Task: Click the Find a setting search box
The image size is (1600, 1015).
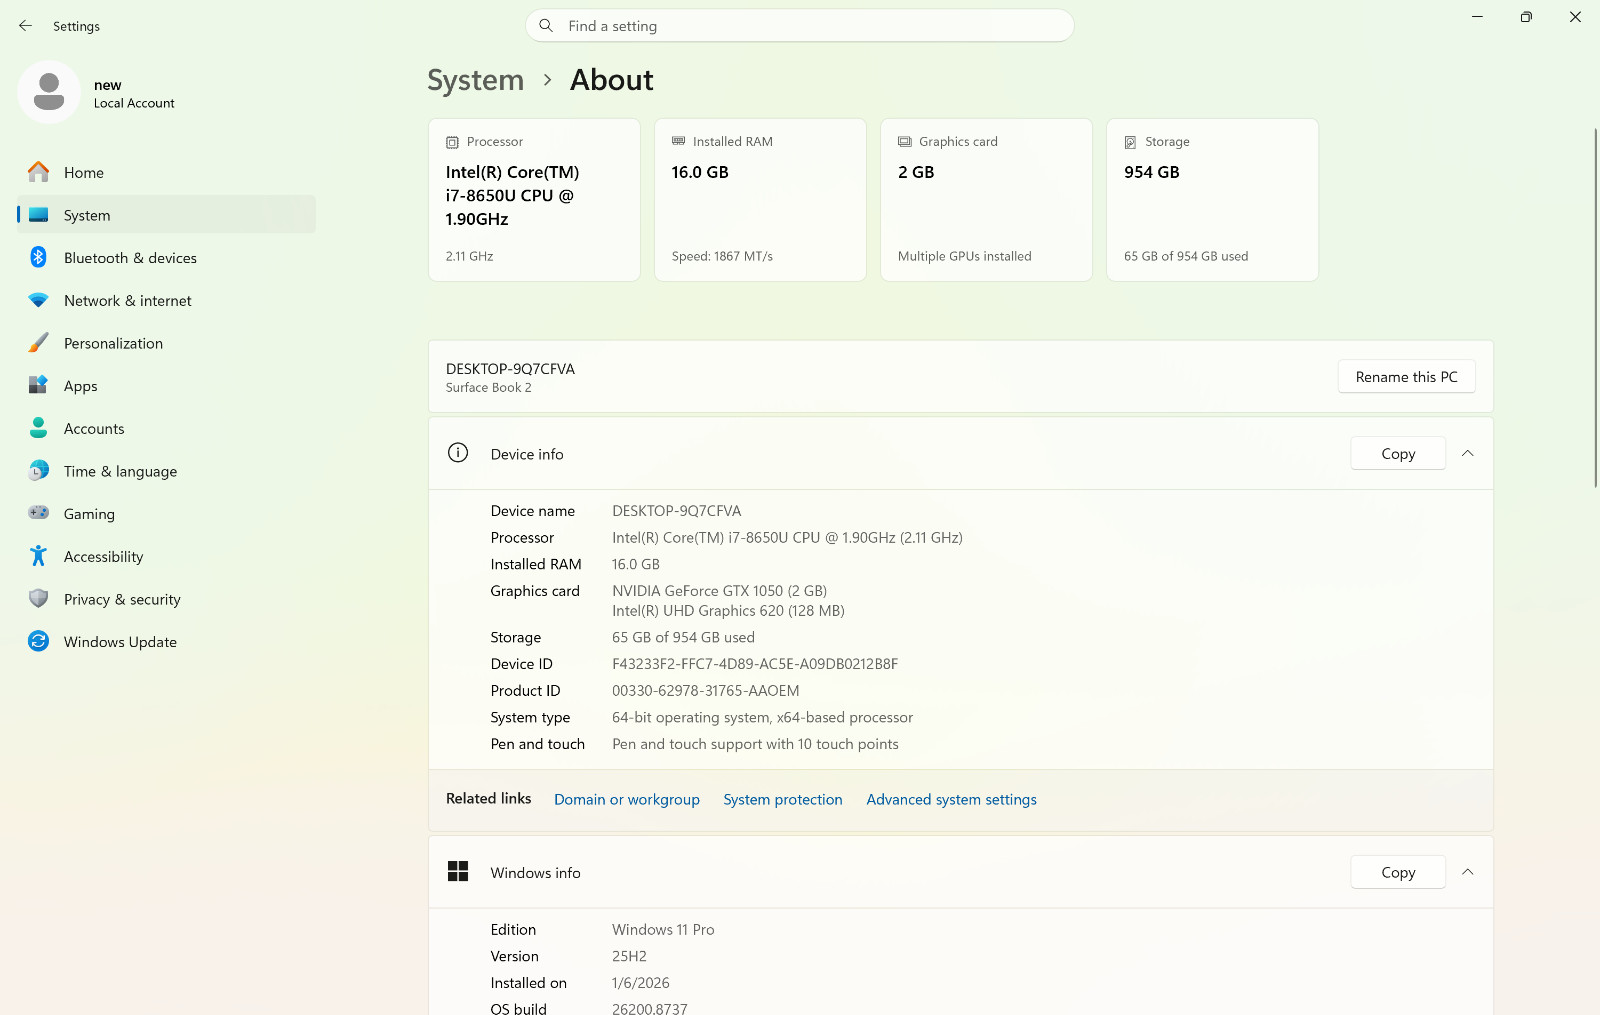Action: point(800,26)
